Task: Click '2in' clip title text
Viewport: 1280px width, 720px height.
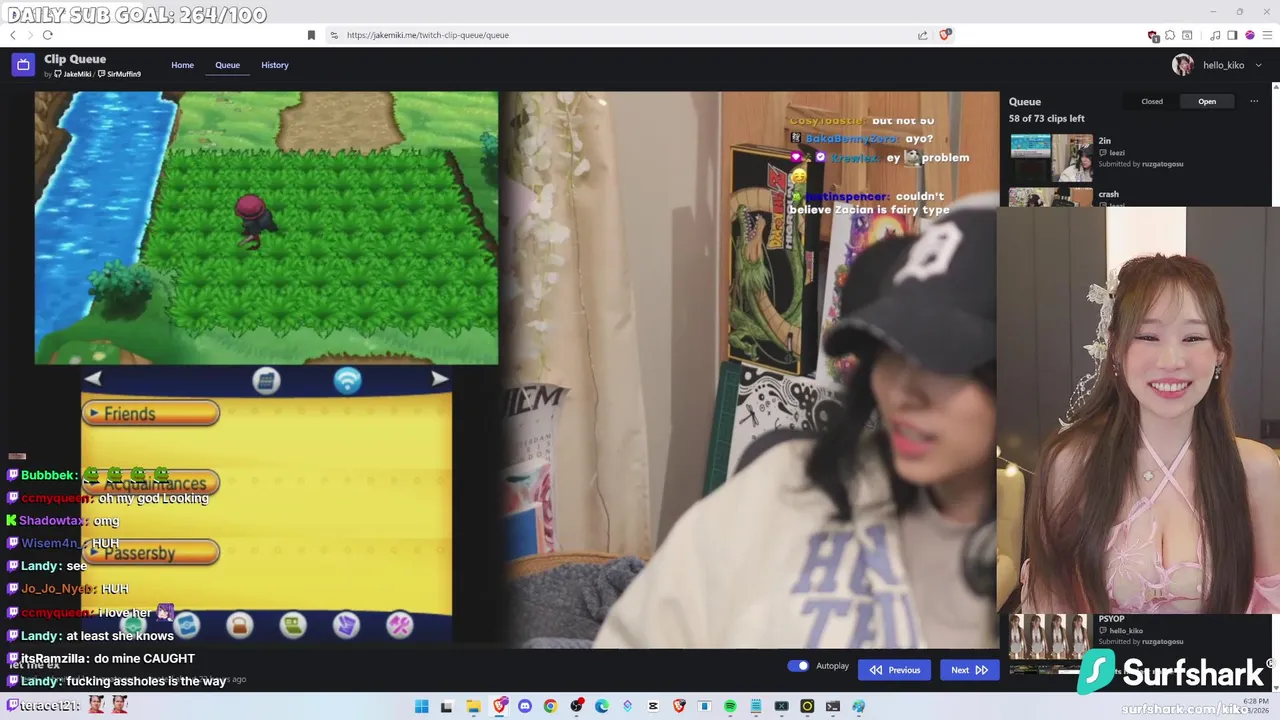Action: tap(1105, 141)
